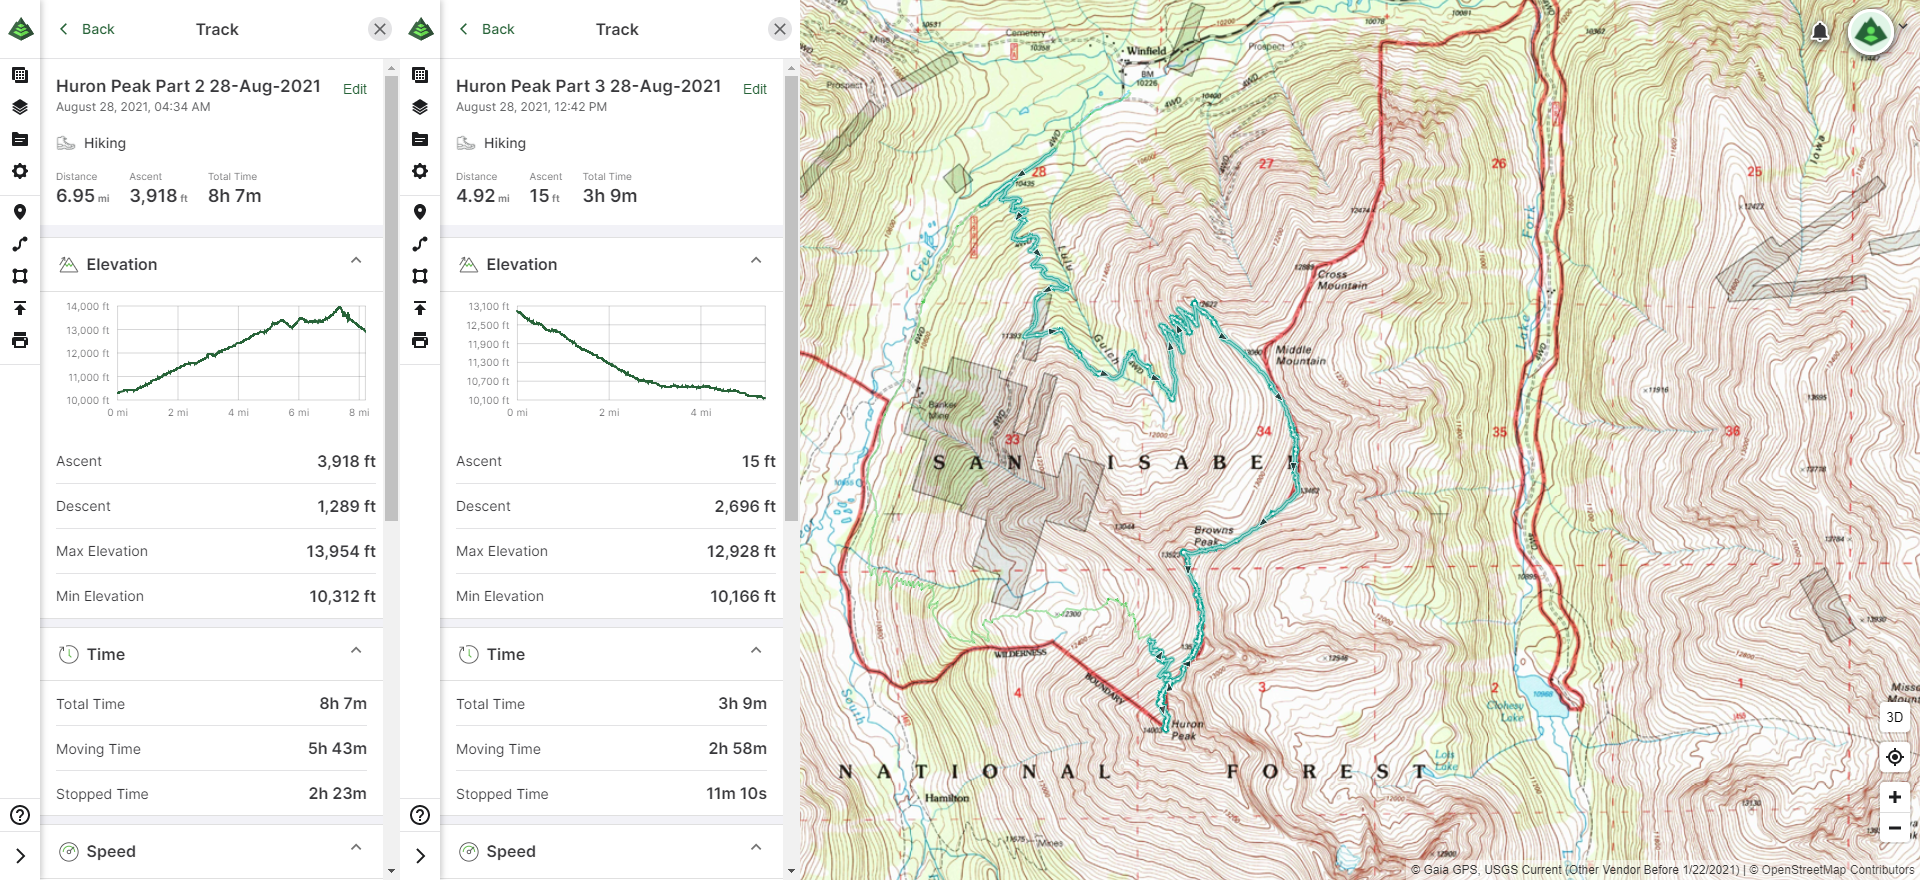This screenshot has height=880, width=1920.
Task: Close the Part 3 Track panel
Action: 780,29
